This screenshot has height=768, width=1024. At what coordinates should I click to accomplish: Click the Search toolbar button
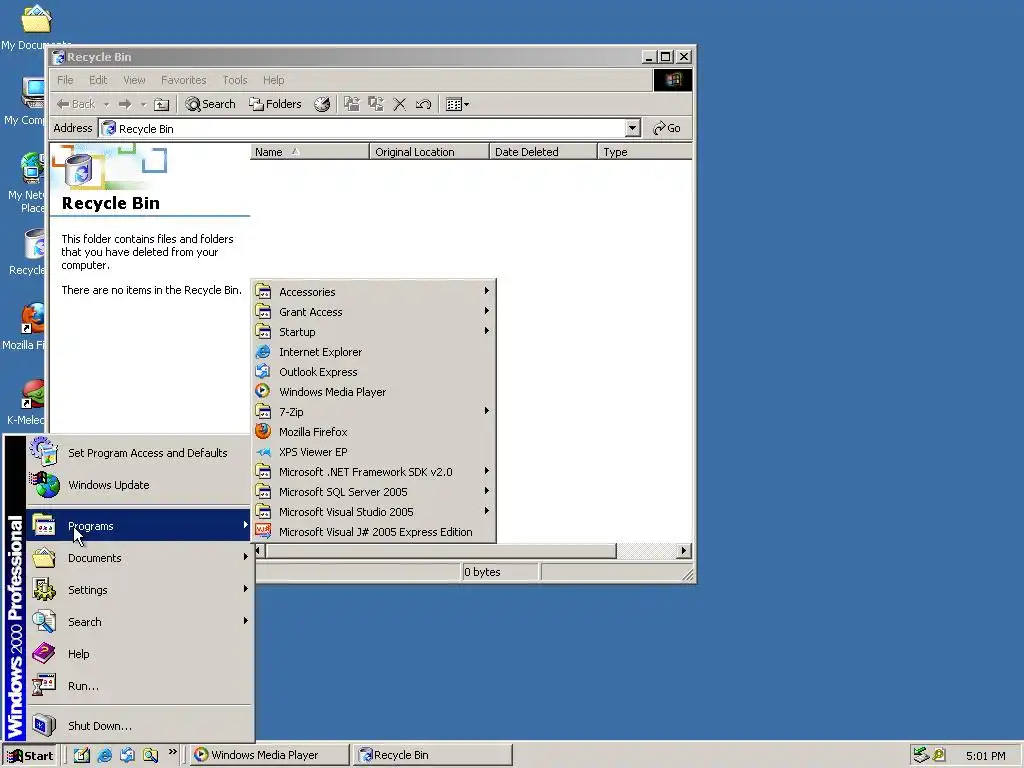210,104
